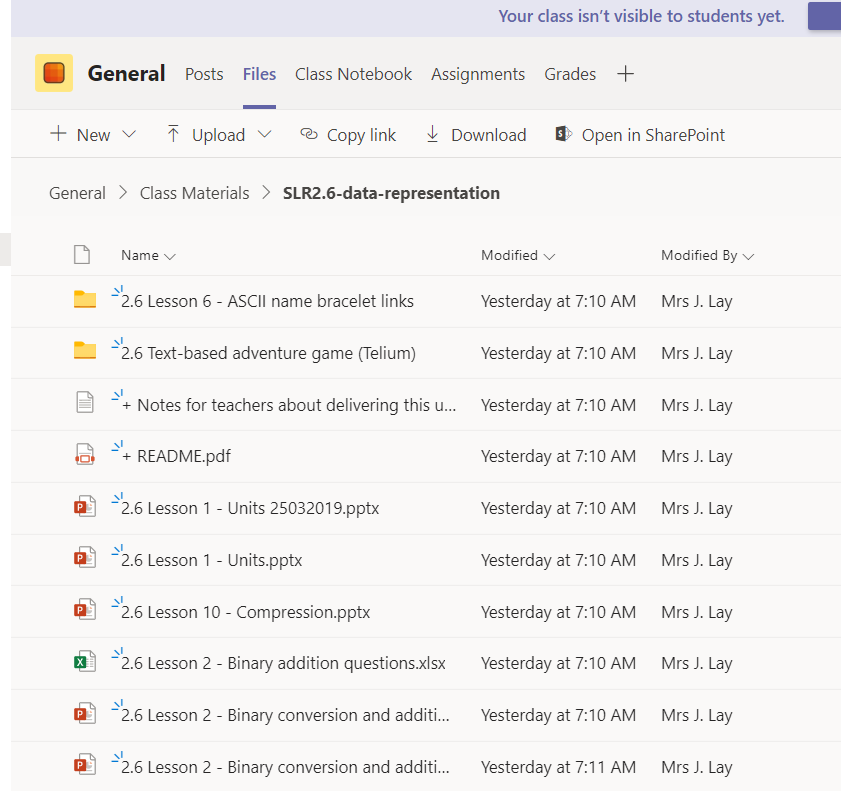This screenshot has width=841, height=791.
Task: Click the PowerPoint icon for Lesson 10 Compression
Action: [85, 611]
